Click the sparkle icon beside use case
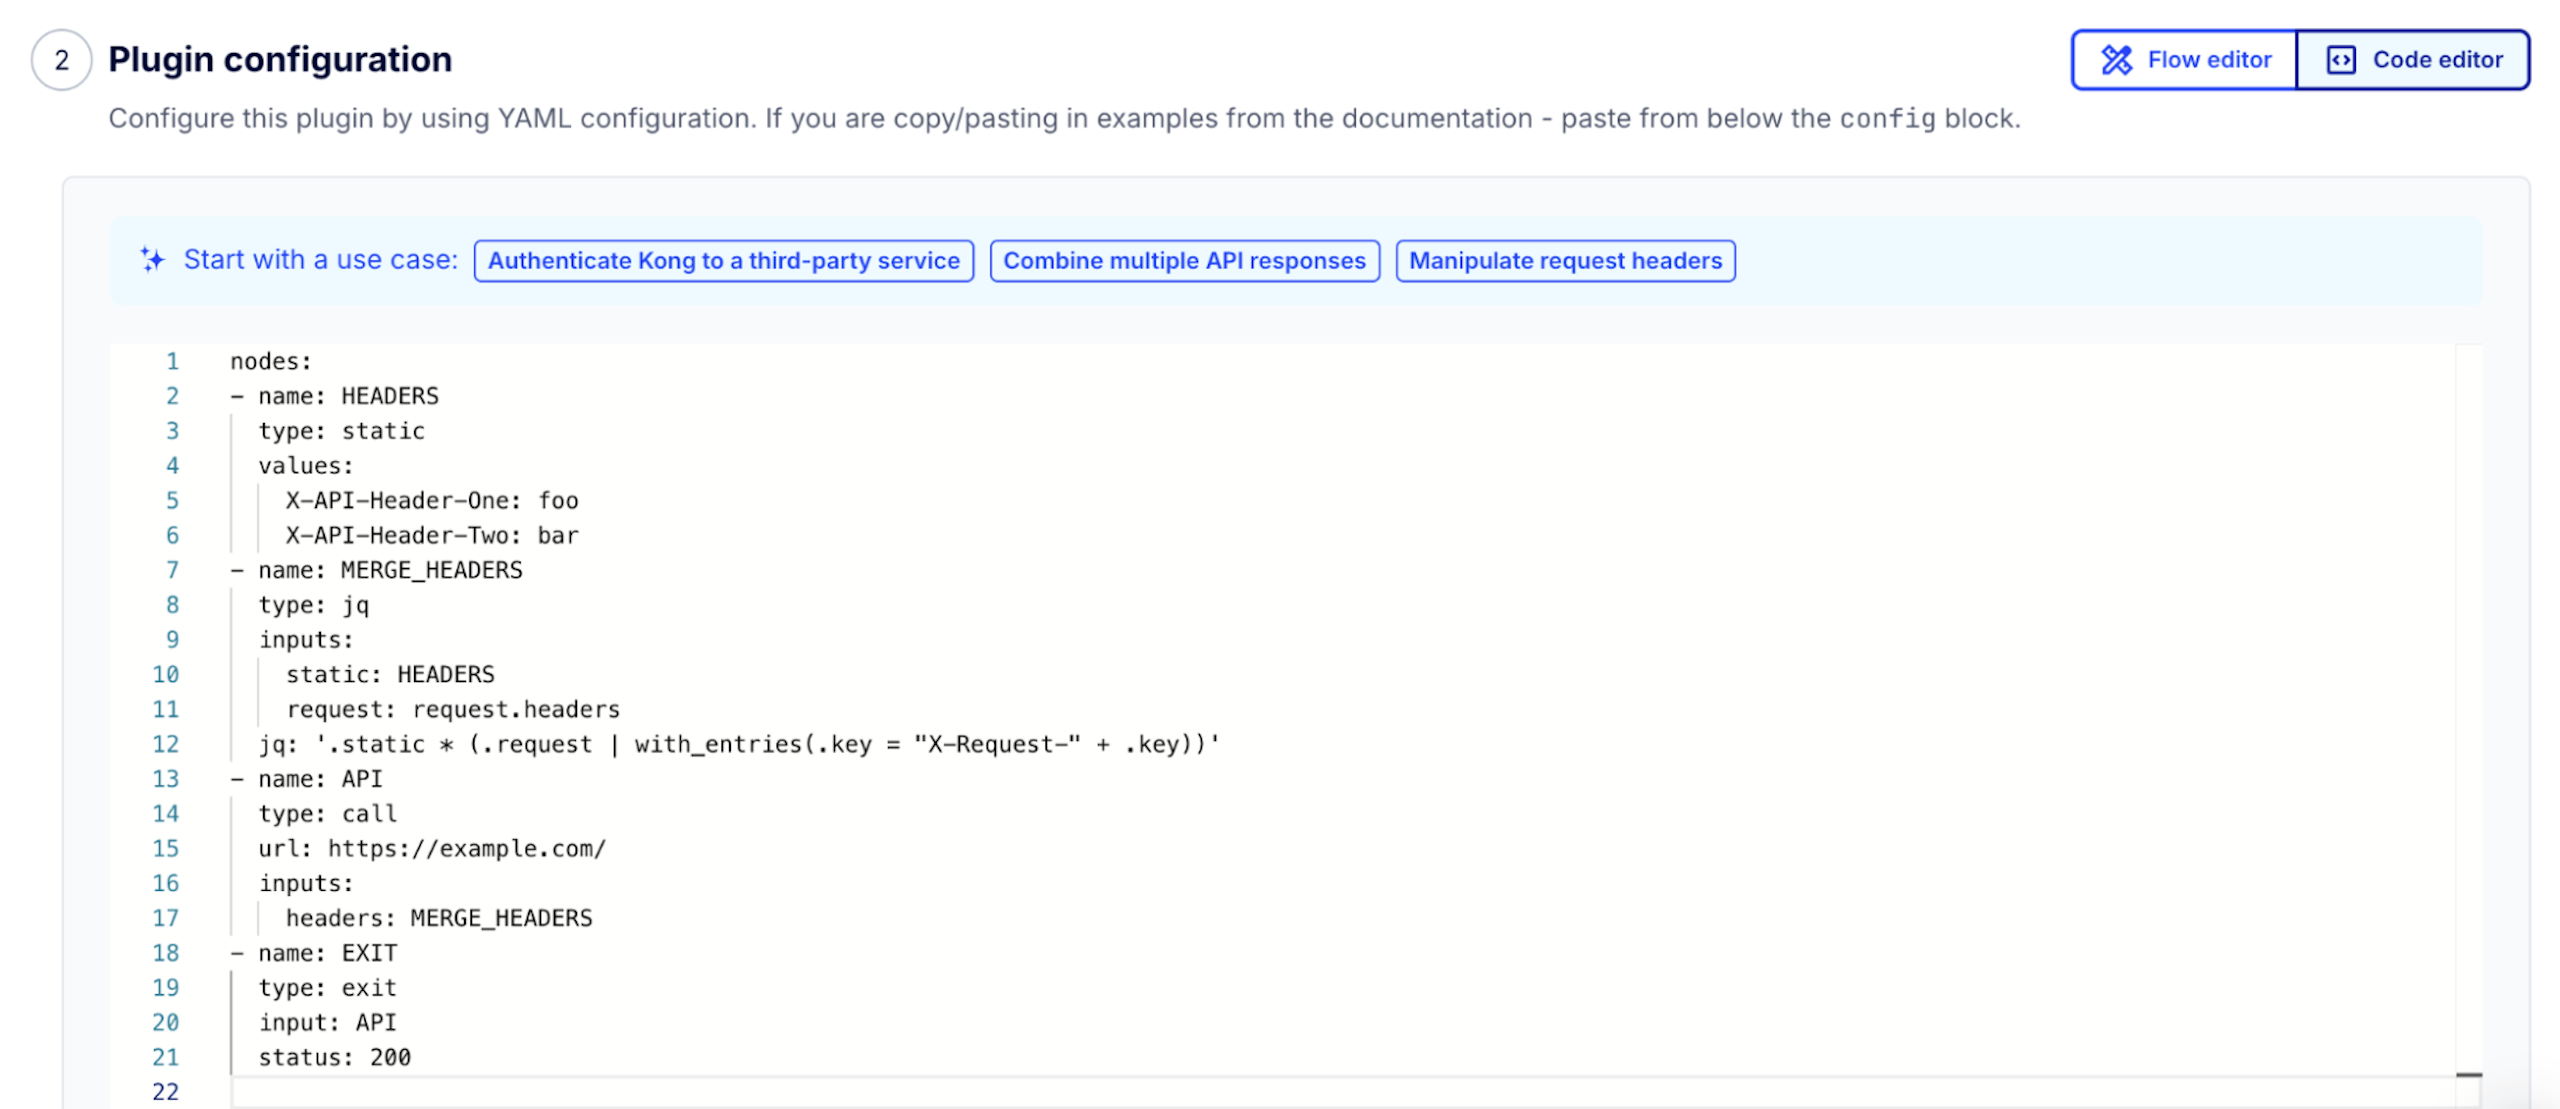The image size is (2560, 1109). click(x=152, y=260)
